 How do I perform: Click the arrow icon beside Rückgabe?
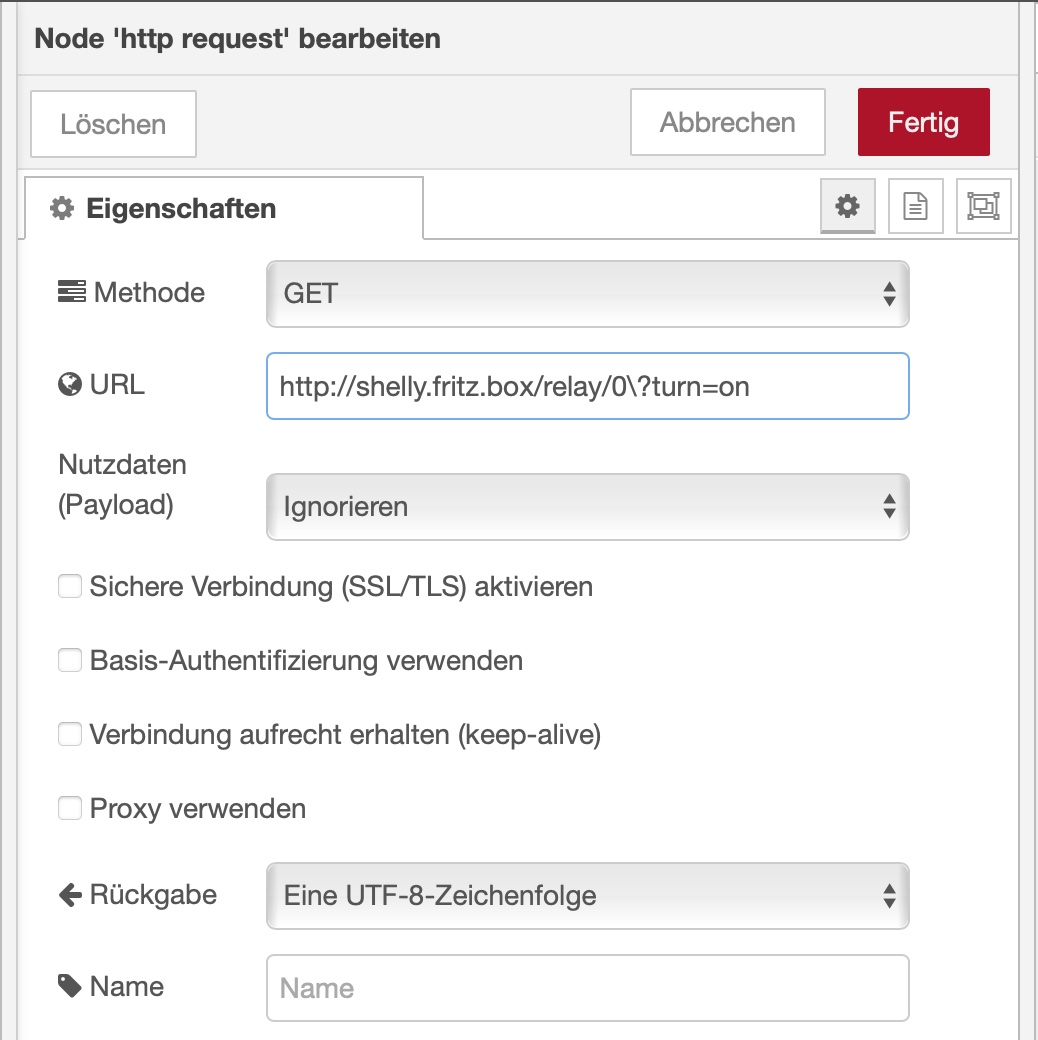pyautogui.click(x=70, y=895)
